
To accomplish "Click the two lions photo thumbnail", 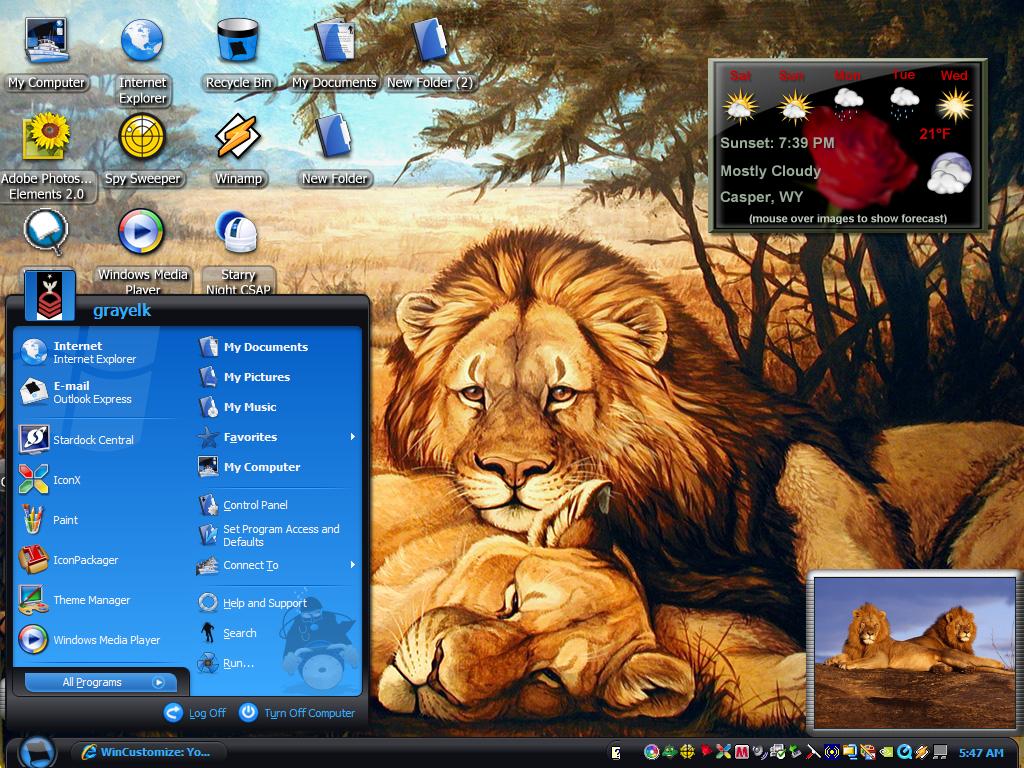I will point(914,652).
